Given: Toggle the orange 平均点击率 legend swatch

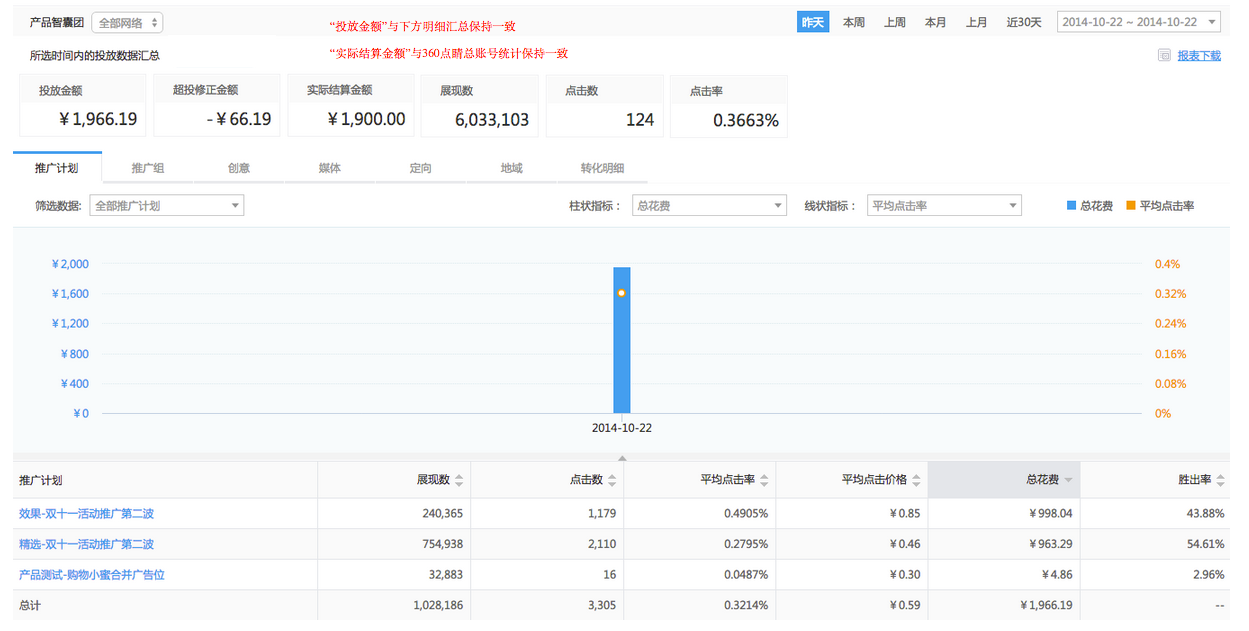Looking at the screenshot, I should [1131, 205].
